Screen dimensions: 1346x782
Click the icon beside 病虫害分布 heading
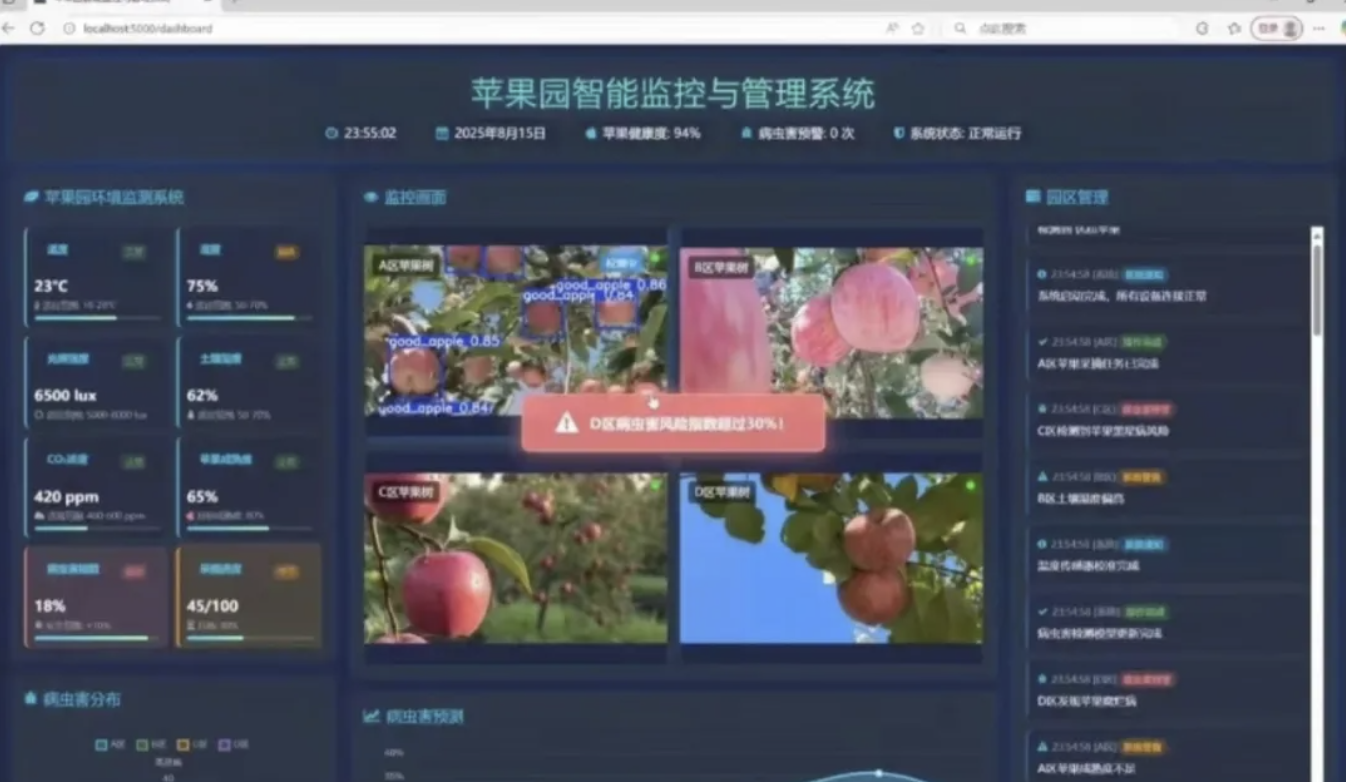[30, 699]
